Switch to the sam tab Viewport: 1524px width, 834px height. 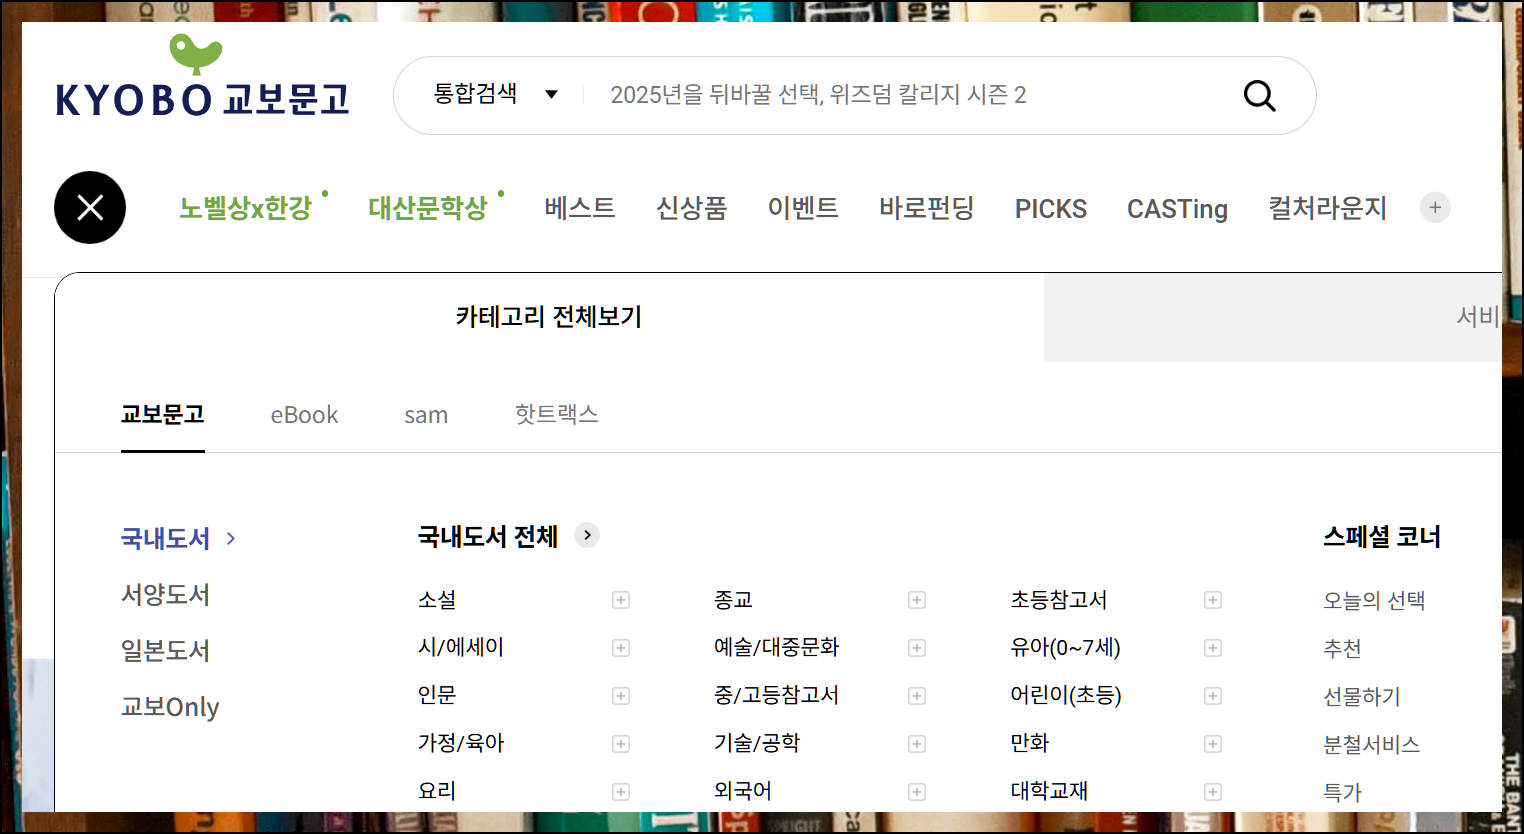(x=426, y=415)
